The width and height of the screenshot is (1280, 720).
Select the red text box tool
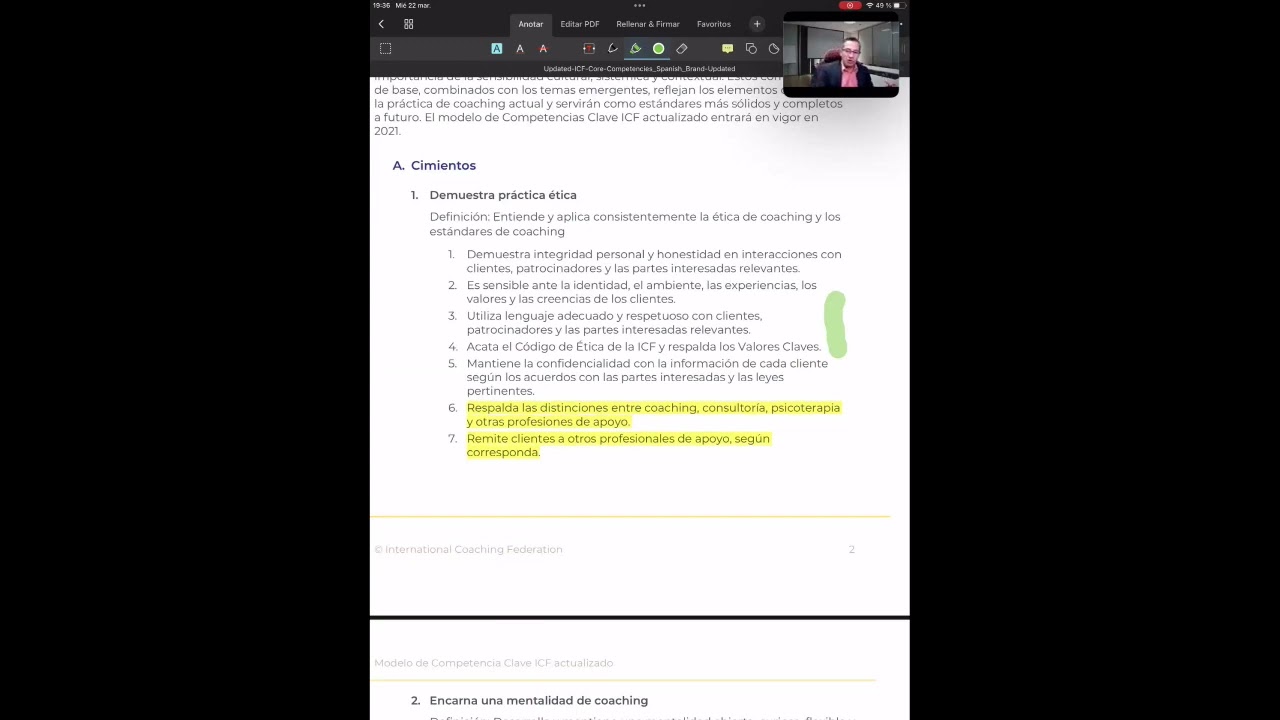coord(589,48)
